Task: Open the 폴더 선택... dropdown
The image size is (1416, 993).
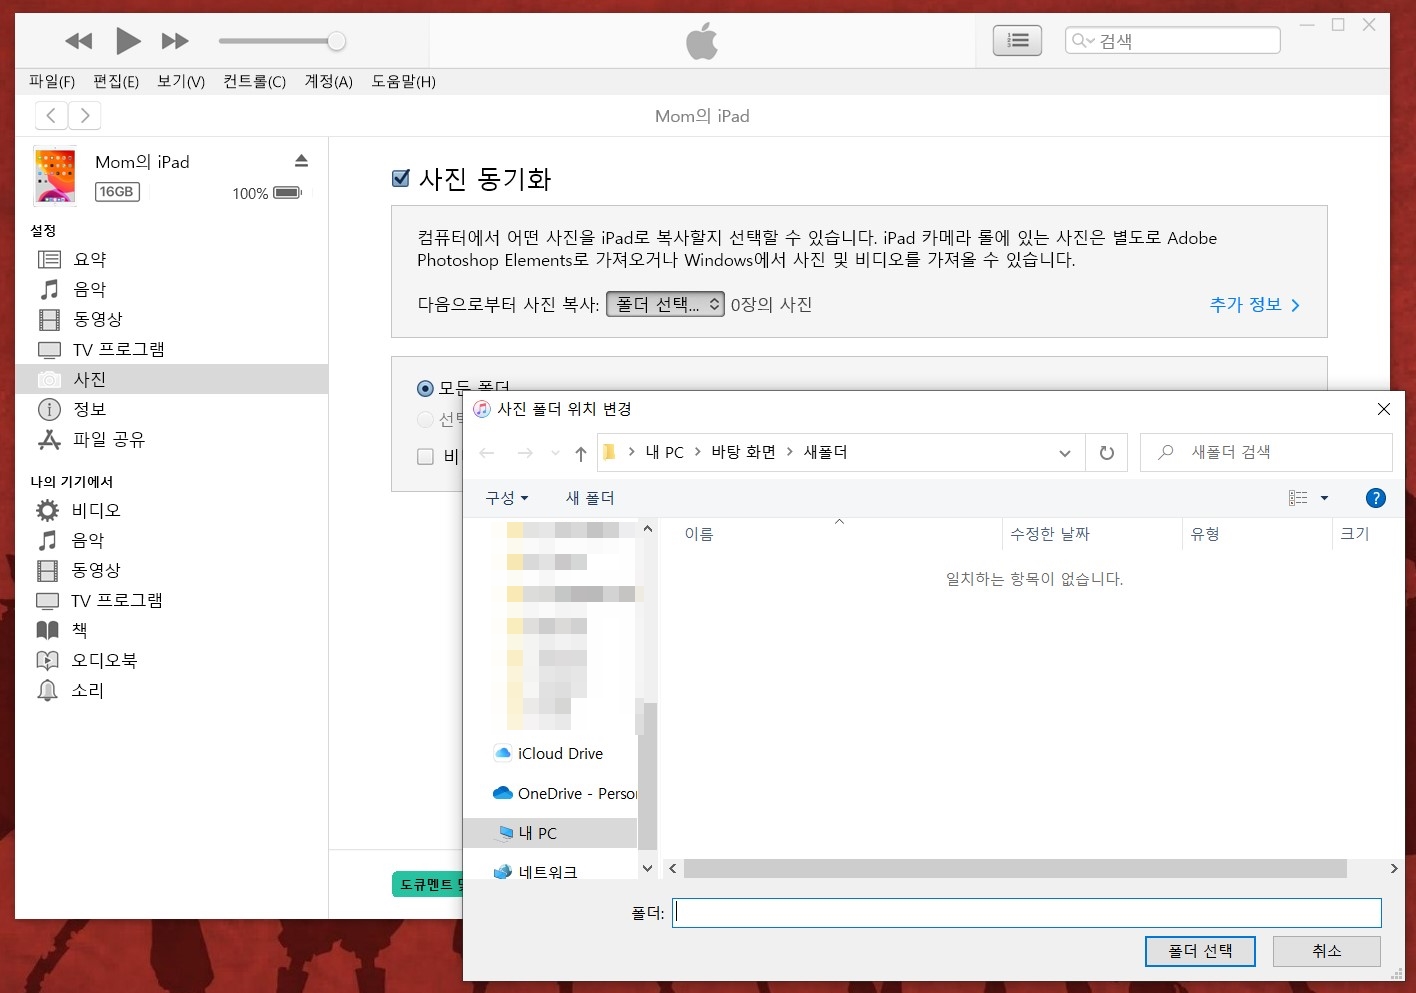Action: pos(665,304)
